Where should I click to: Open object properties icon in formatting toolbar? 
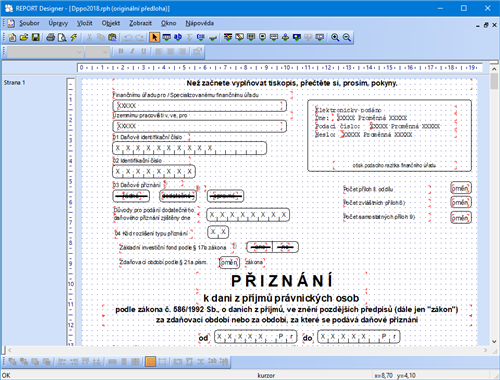pos(197,51)
